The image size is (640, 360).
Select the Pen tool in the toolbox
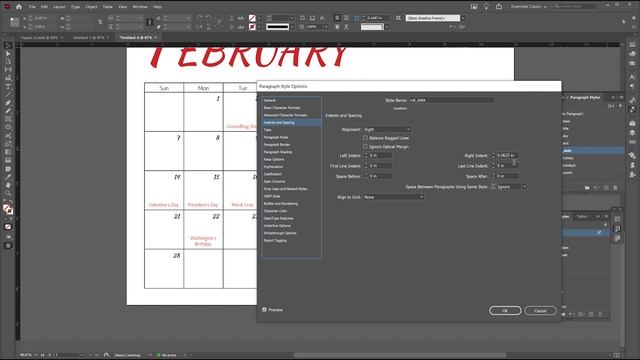(x=8, y=103)
